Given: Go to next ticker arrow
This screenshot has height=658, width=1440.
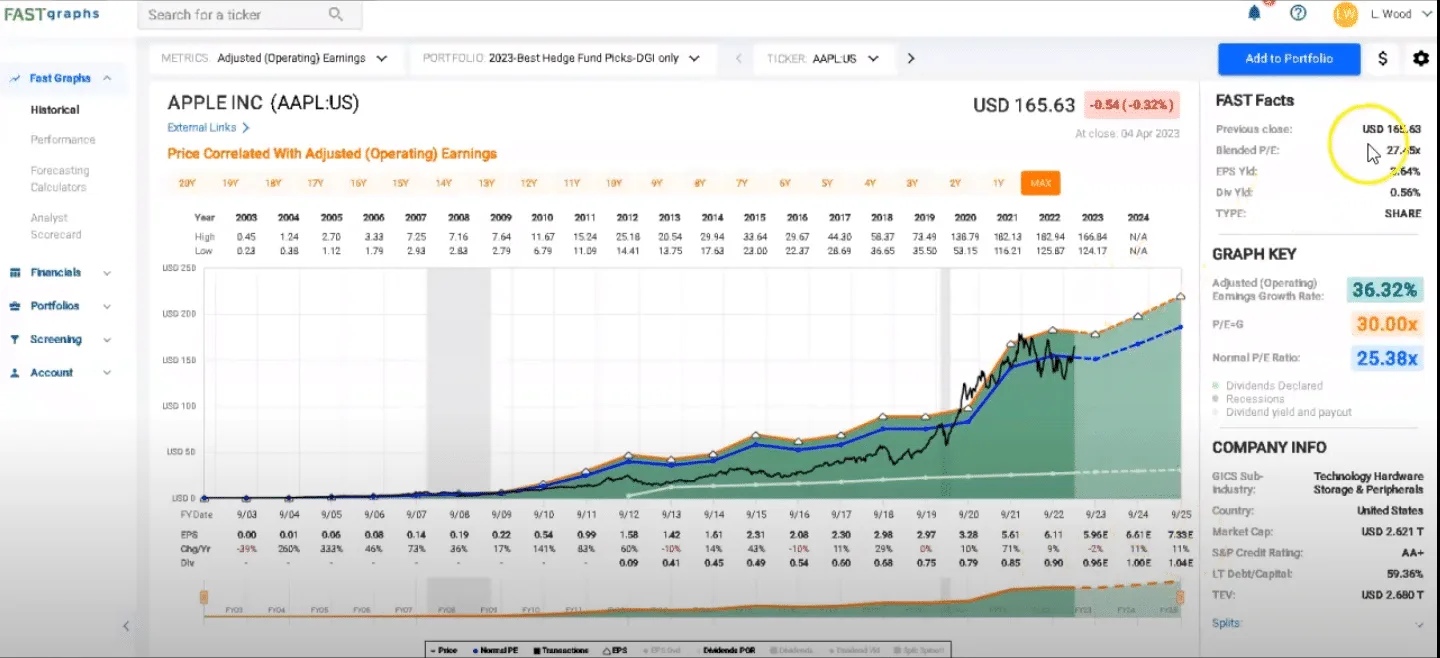Looking at the screenshot, I should pyautogui.click(x=911, y=58).
